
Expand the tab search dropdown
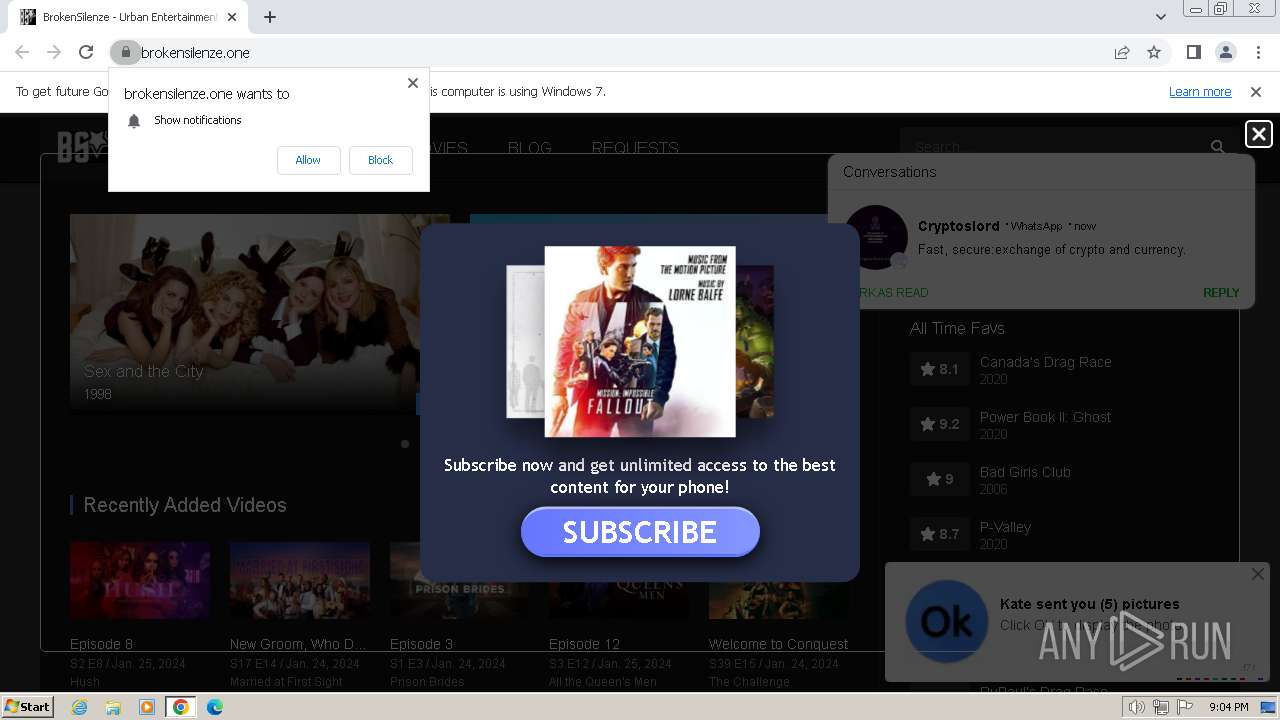[x=1160, y=17]
